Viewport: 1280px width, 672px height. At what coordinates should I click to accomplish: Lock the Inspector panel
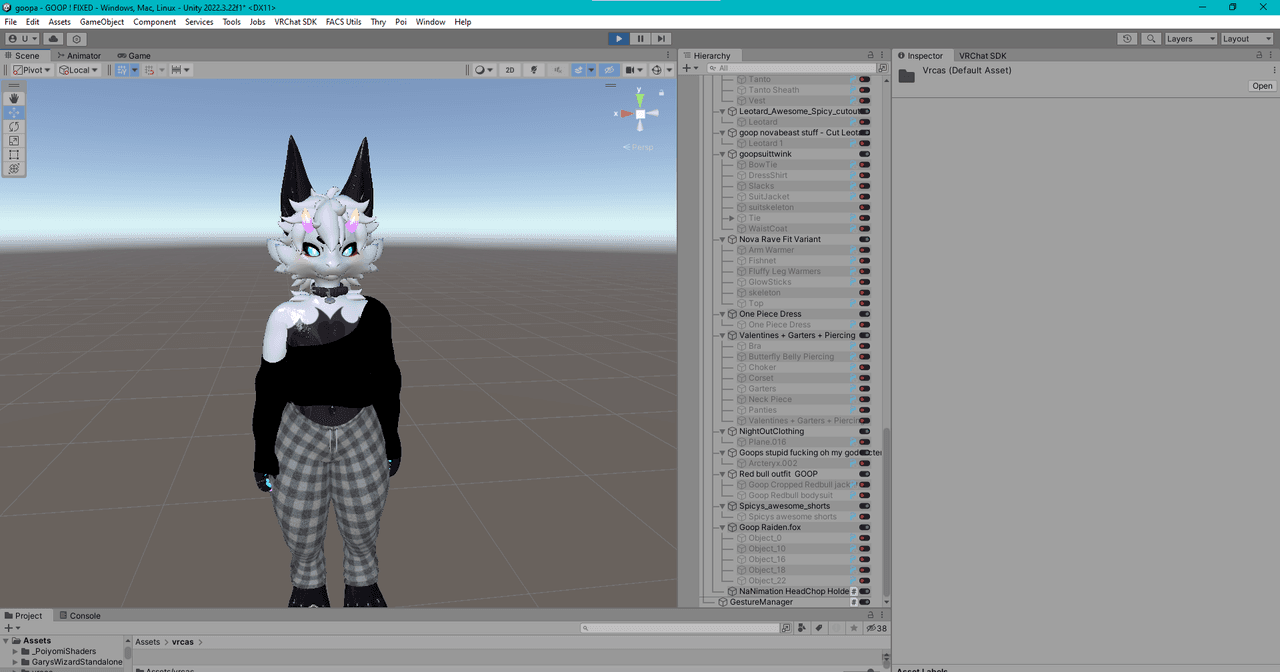[x=1261, y=56]
